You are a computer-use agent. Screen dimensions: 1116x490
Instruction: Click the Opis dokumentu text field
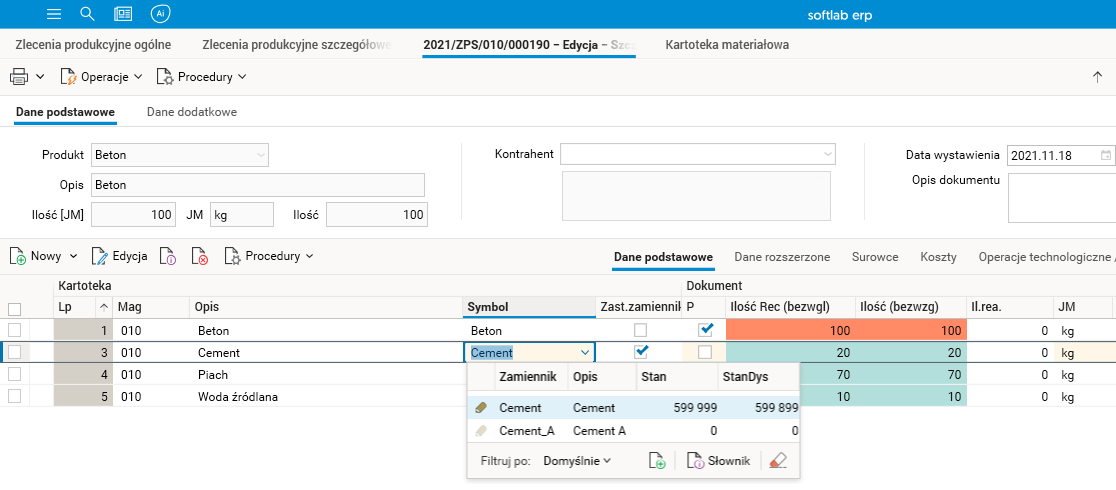1060,197
